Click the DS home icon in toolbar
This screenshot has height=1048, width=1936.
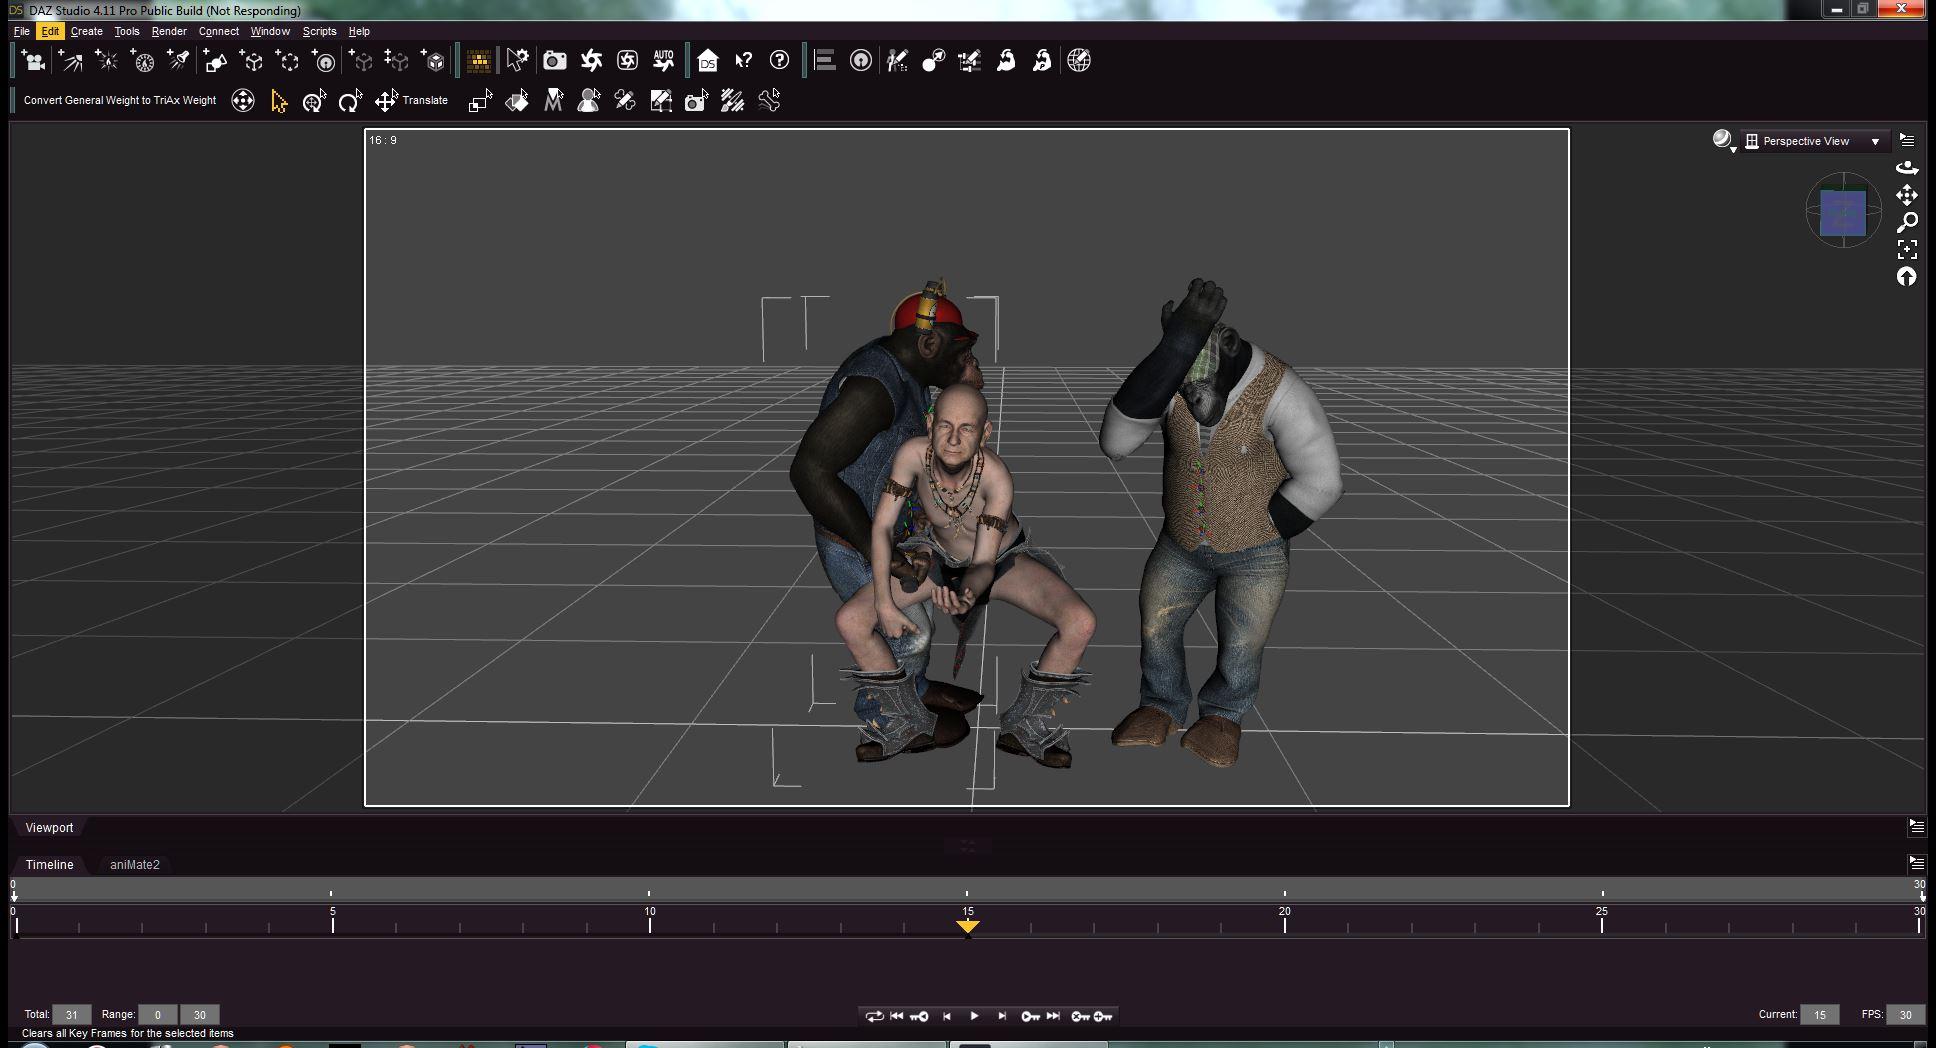(707, 61)
